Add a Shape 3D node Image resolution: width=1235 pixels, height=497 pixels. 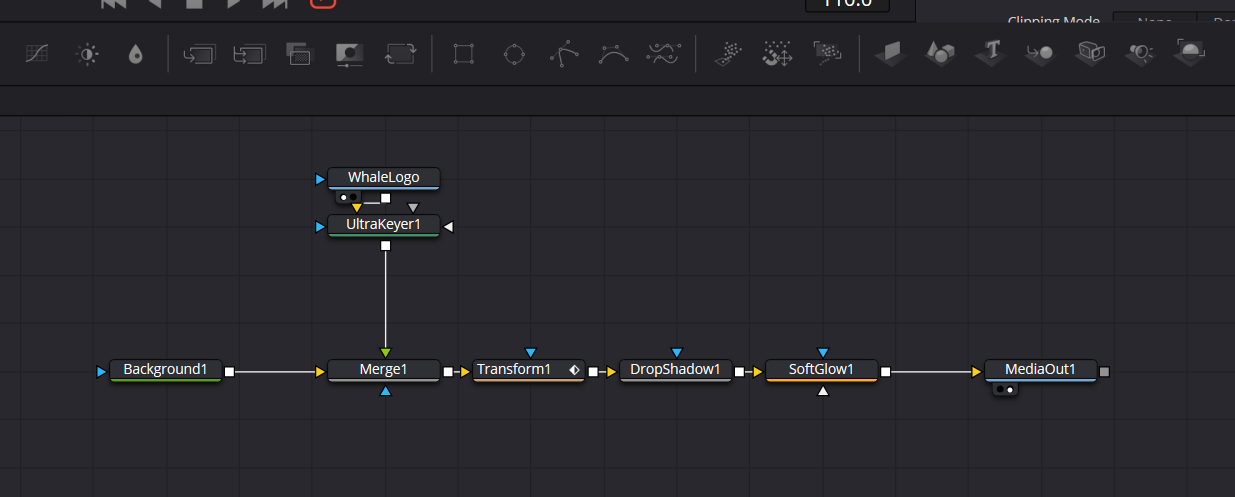click(x=940, y=53)
